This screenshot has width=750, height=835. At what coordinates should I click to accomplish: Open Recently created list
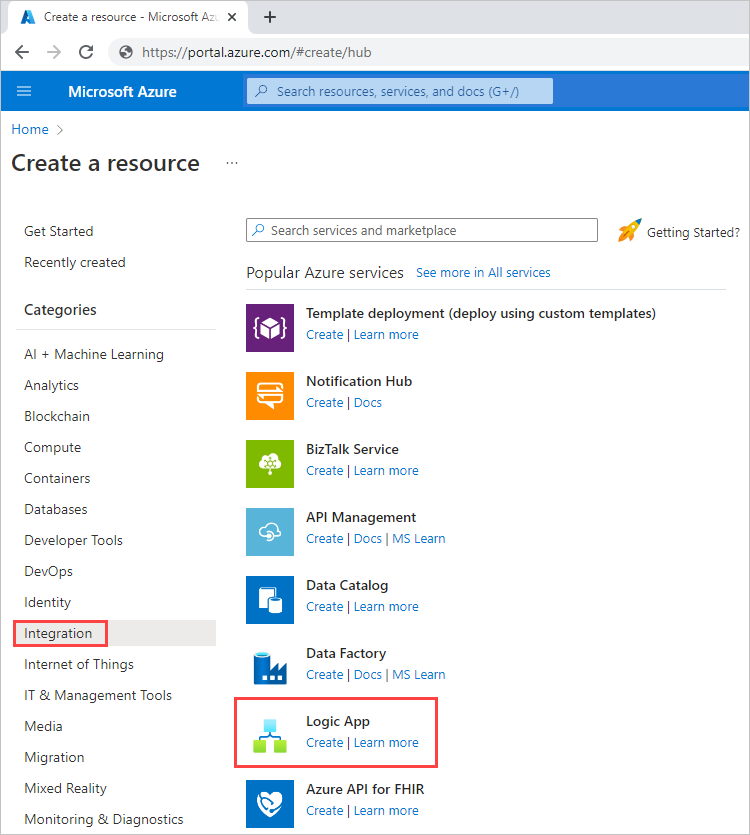coord(75,262)
